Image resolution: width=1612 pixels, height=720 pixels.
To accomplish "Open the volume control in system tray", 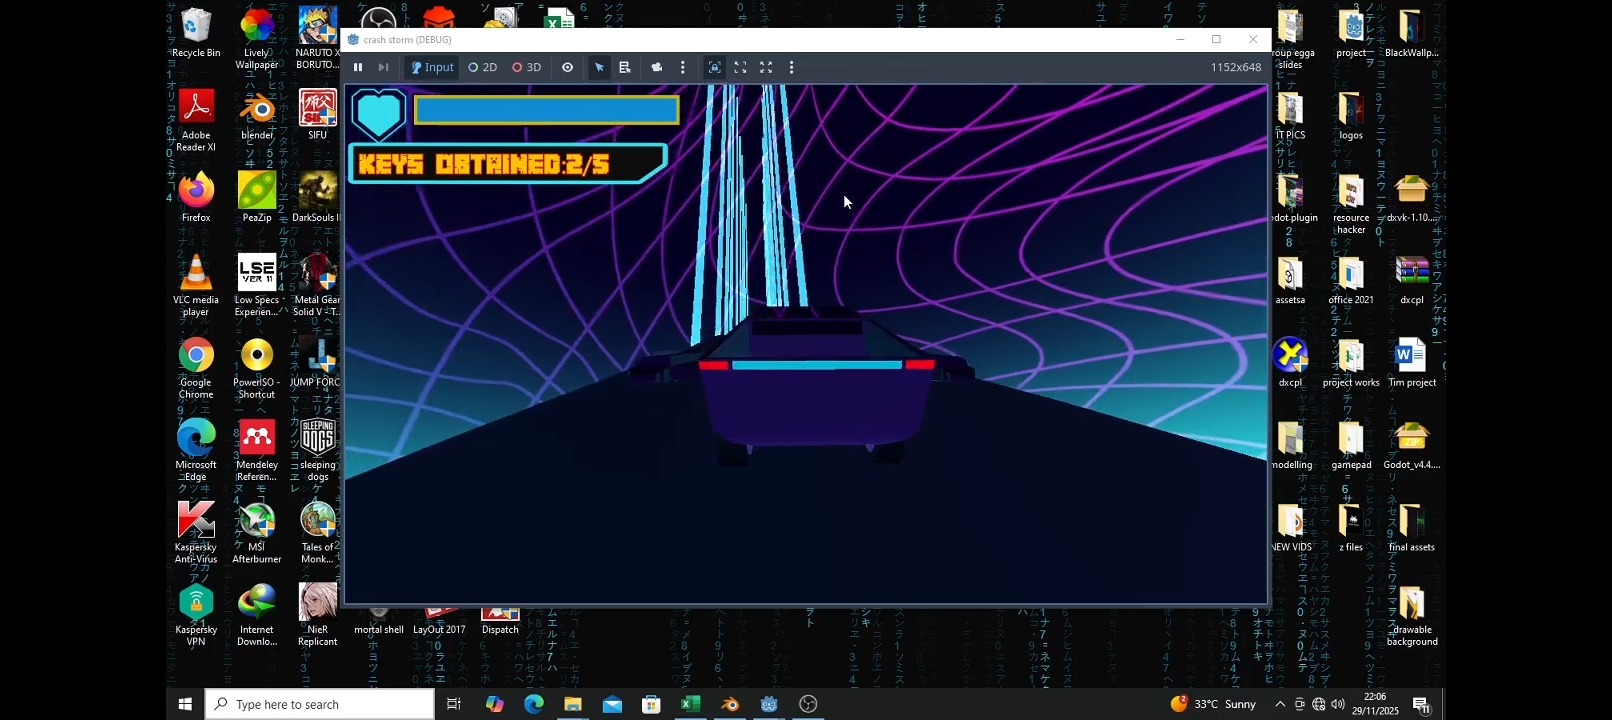I will (x=1338, y=704).
